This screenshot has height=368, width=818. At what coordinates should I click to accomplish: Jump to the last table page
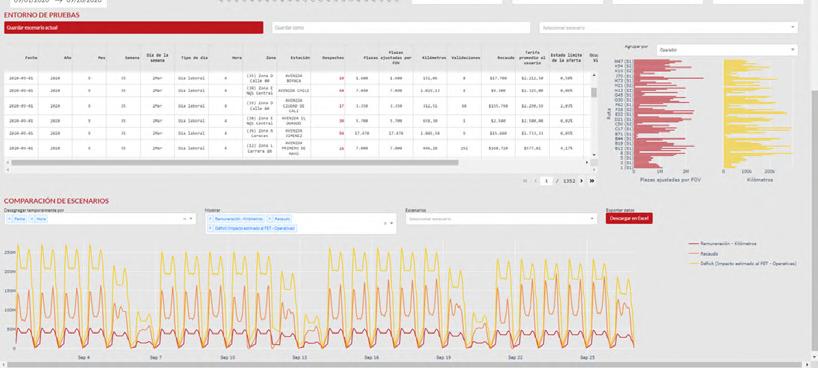pyautogui.click(x=592, y=181)
